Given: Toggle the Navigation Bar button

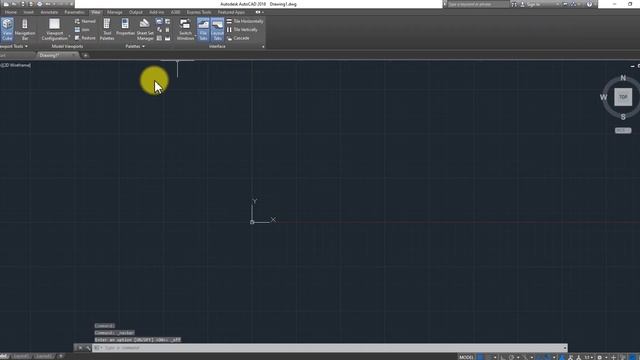Looking at the screenshot, I should click(x=25, y=29).
